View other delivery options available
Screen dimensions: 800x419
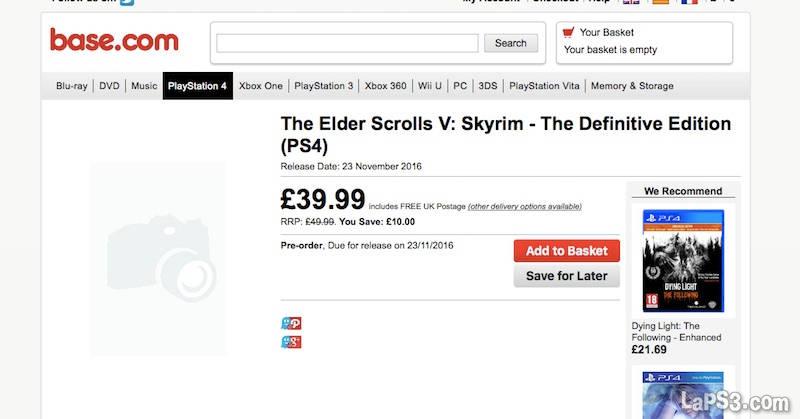tap(524, 207)
